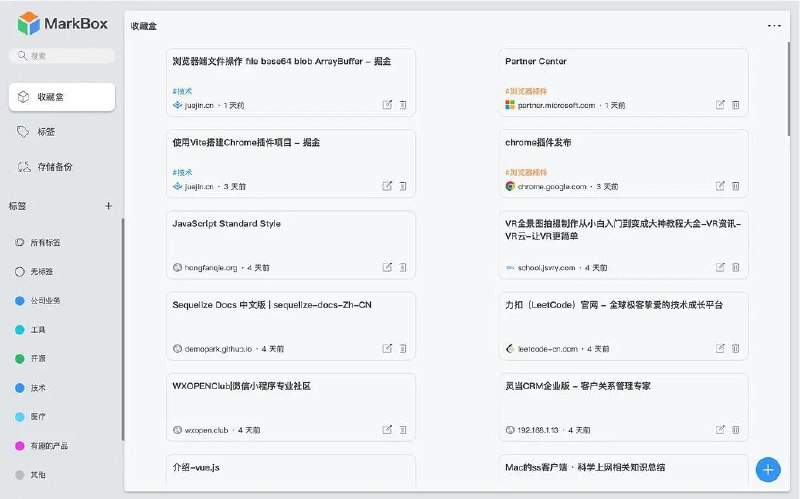Click the chrome.google.com domain text
This screenshot has width=800, height=499.
(x=552, y=186)
